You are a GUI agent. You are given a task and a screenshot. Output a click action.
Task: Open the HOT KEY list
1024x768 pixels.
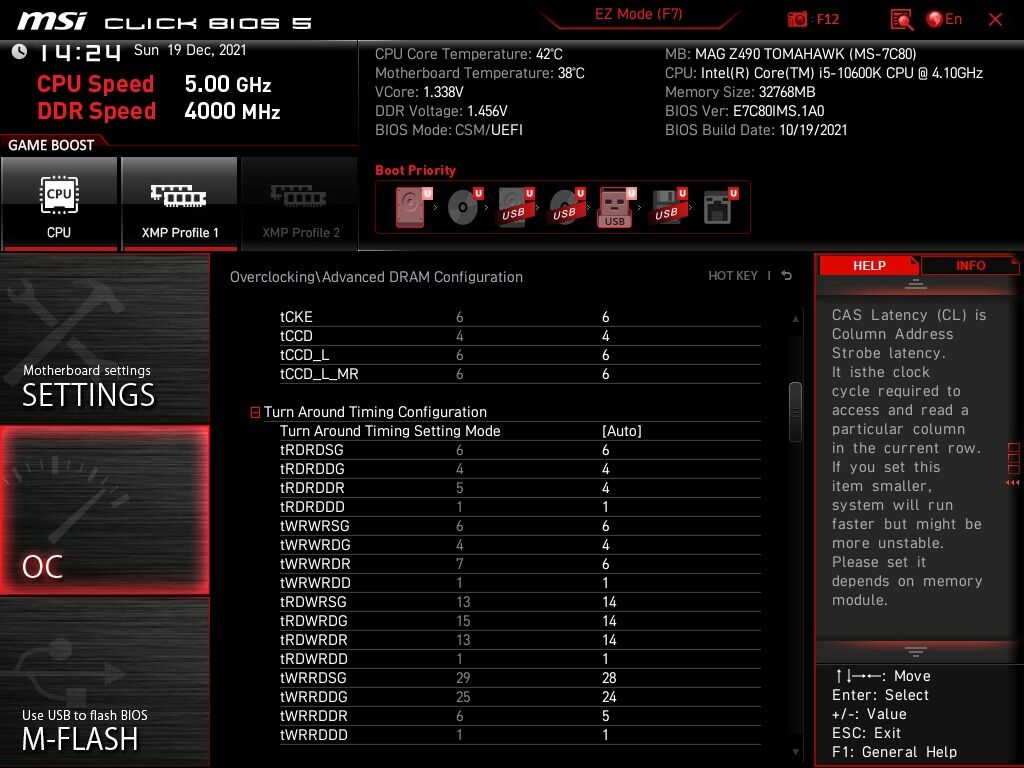tap(733, 276)
